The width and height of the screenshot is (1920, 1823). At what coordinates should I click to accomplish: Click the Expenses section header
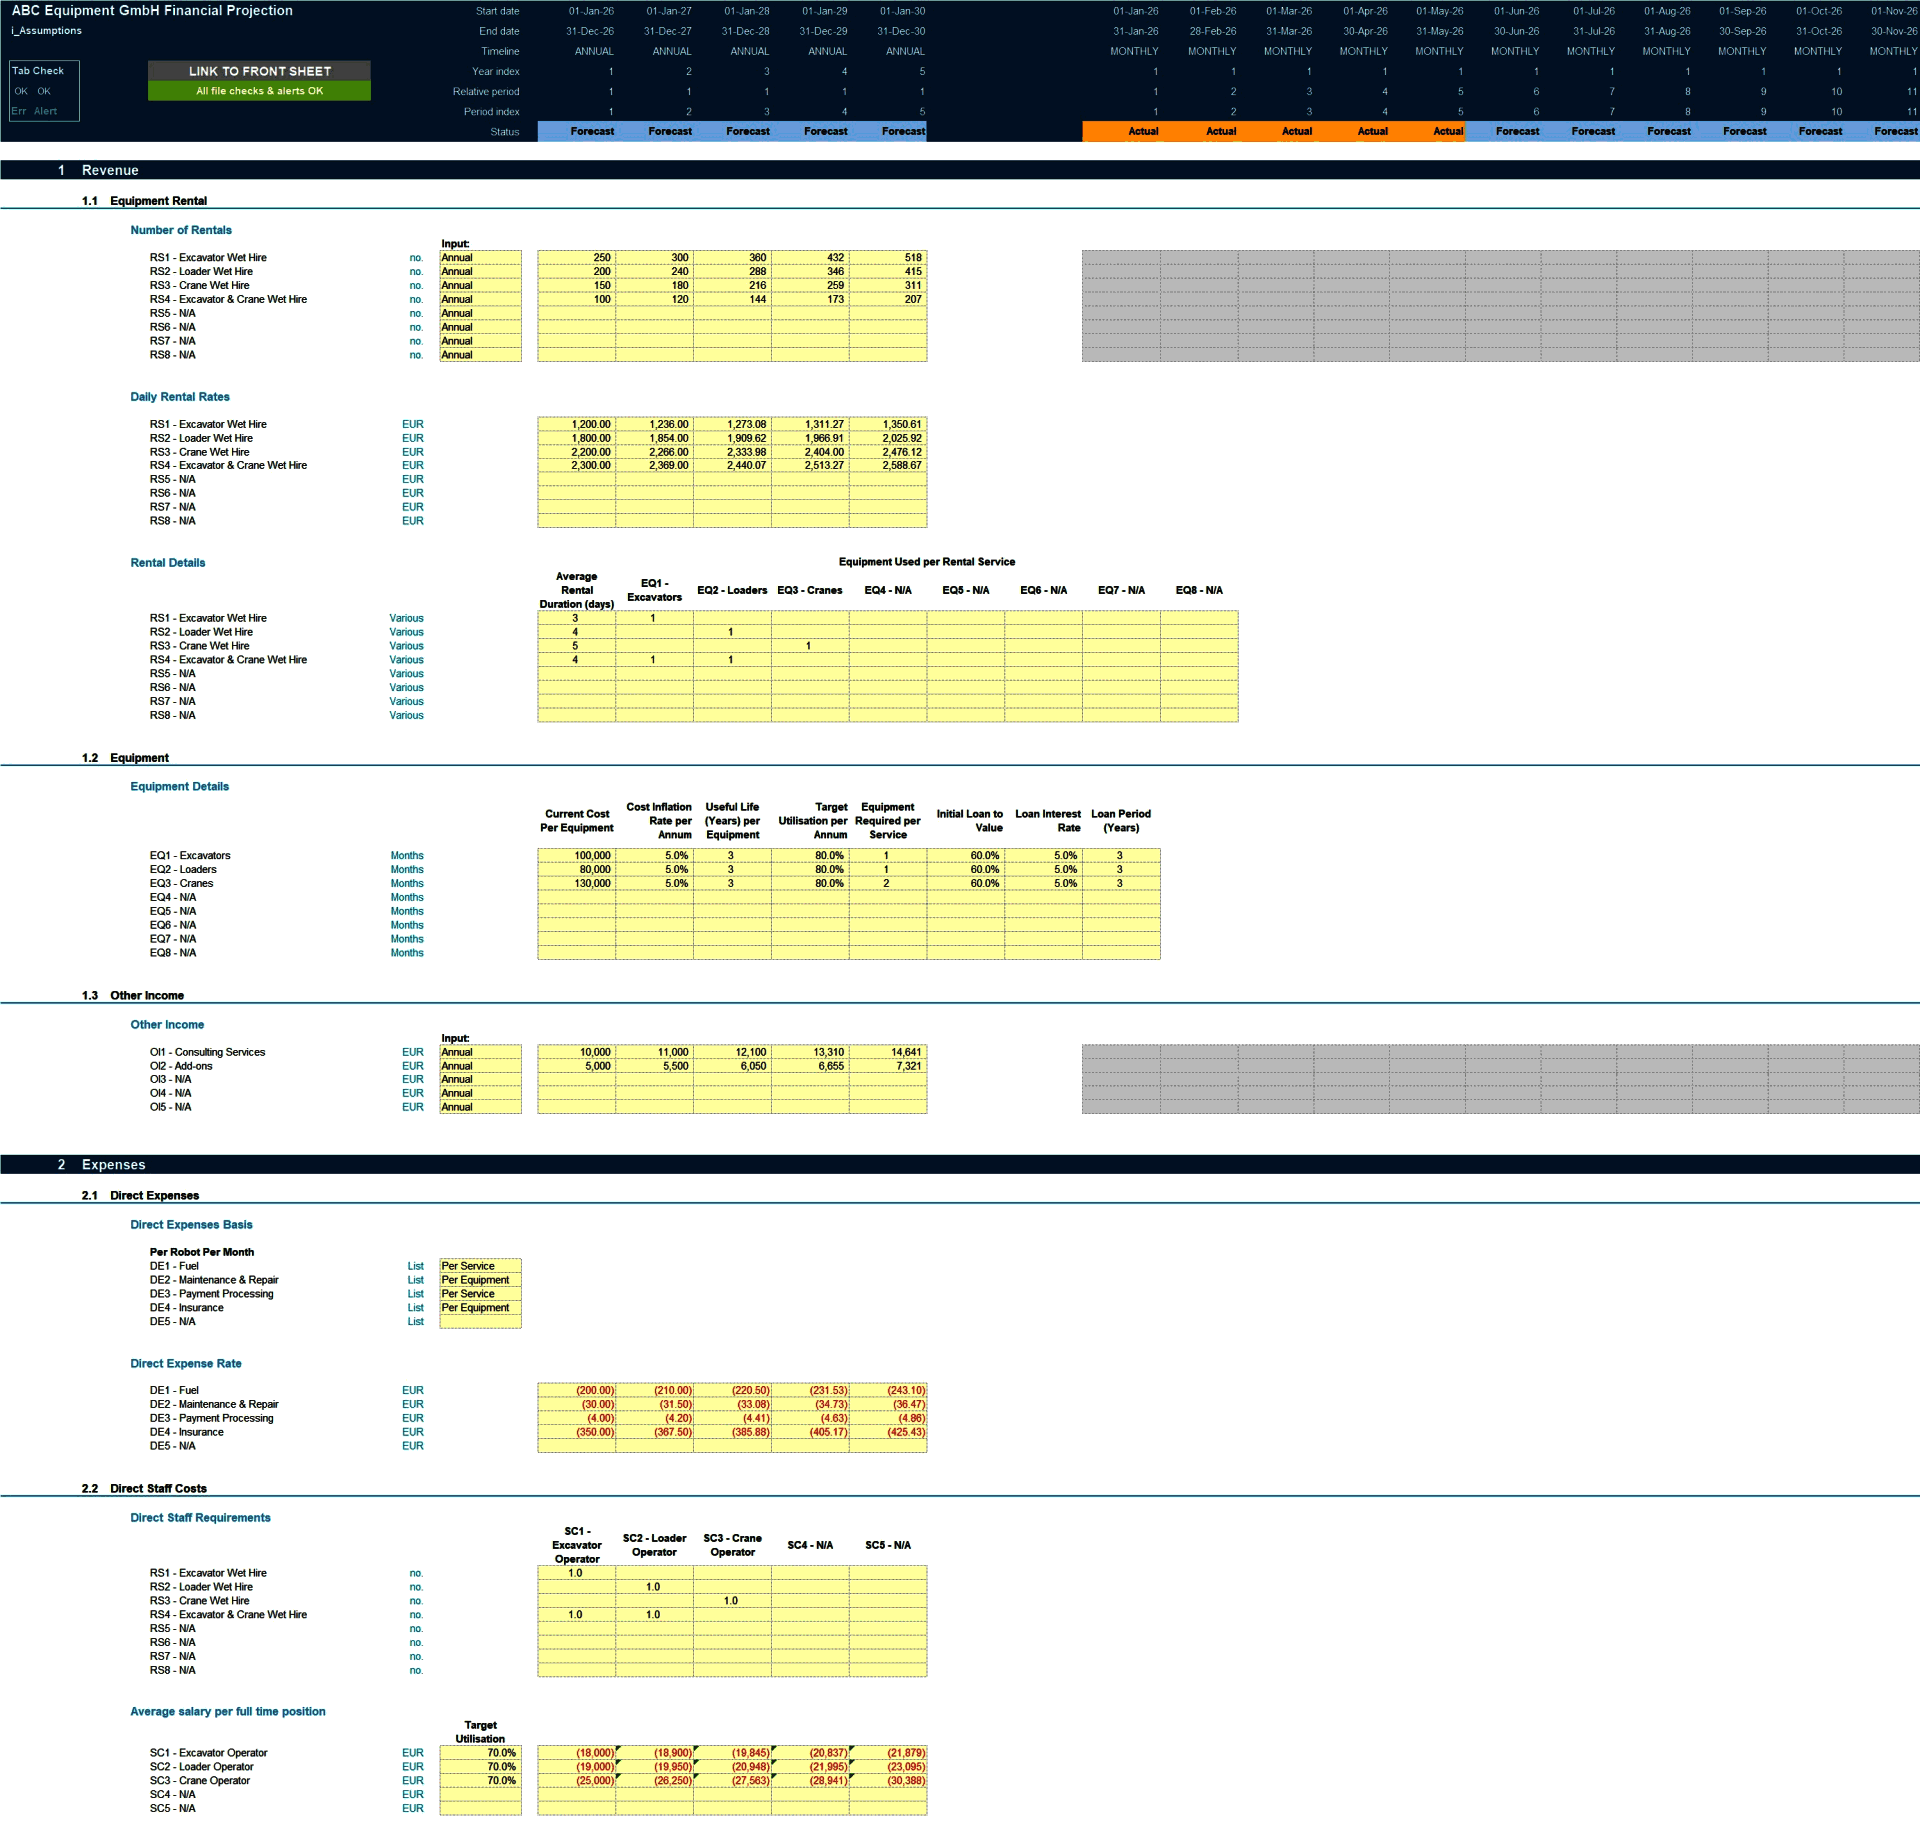pos(113,1164)
